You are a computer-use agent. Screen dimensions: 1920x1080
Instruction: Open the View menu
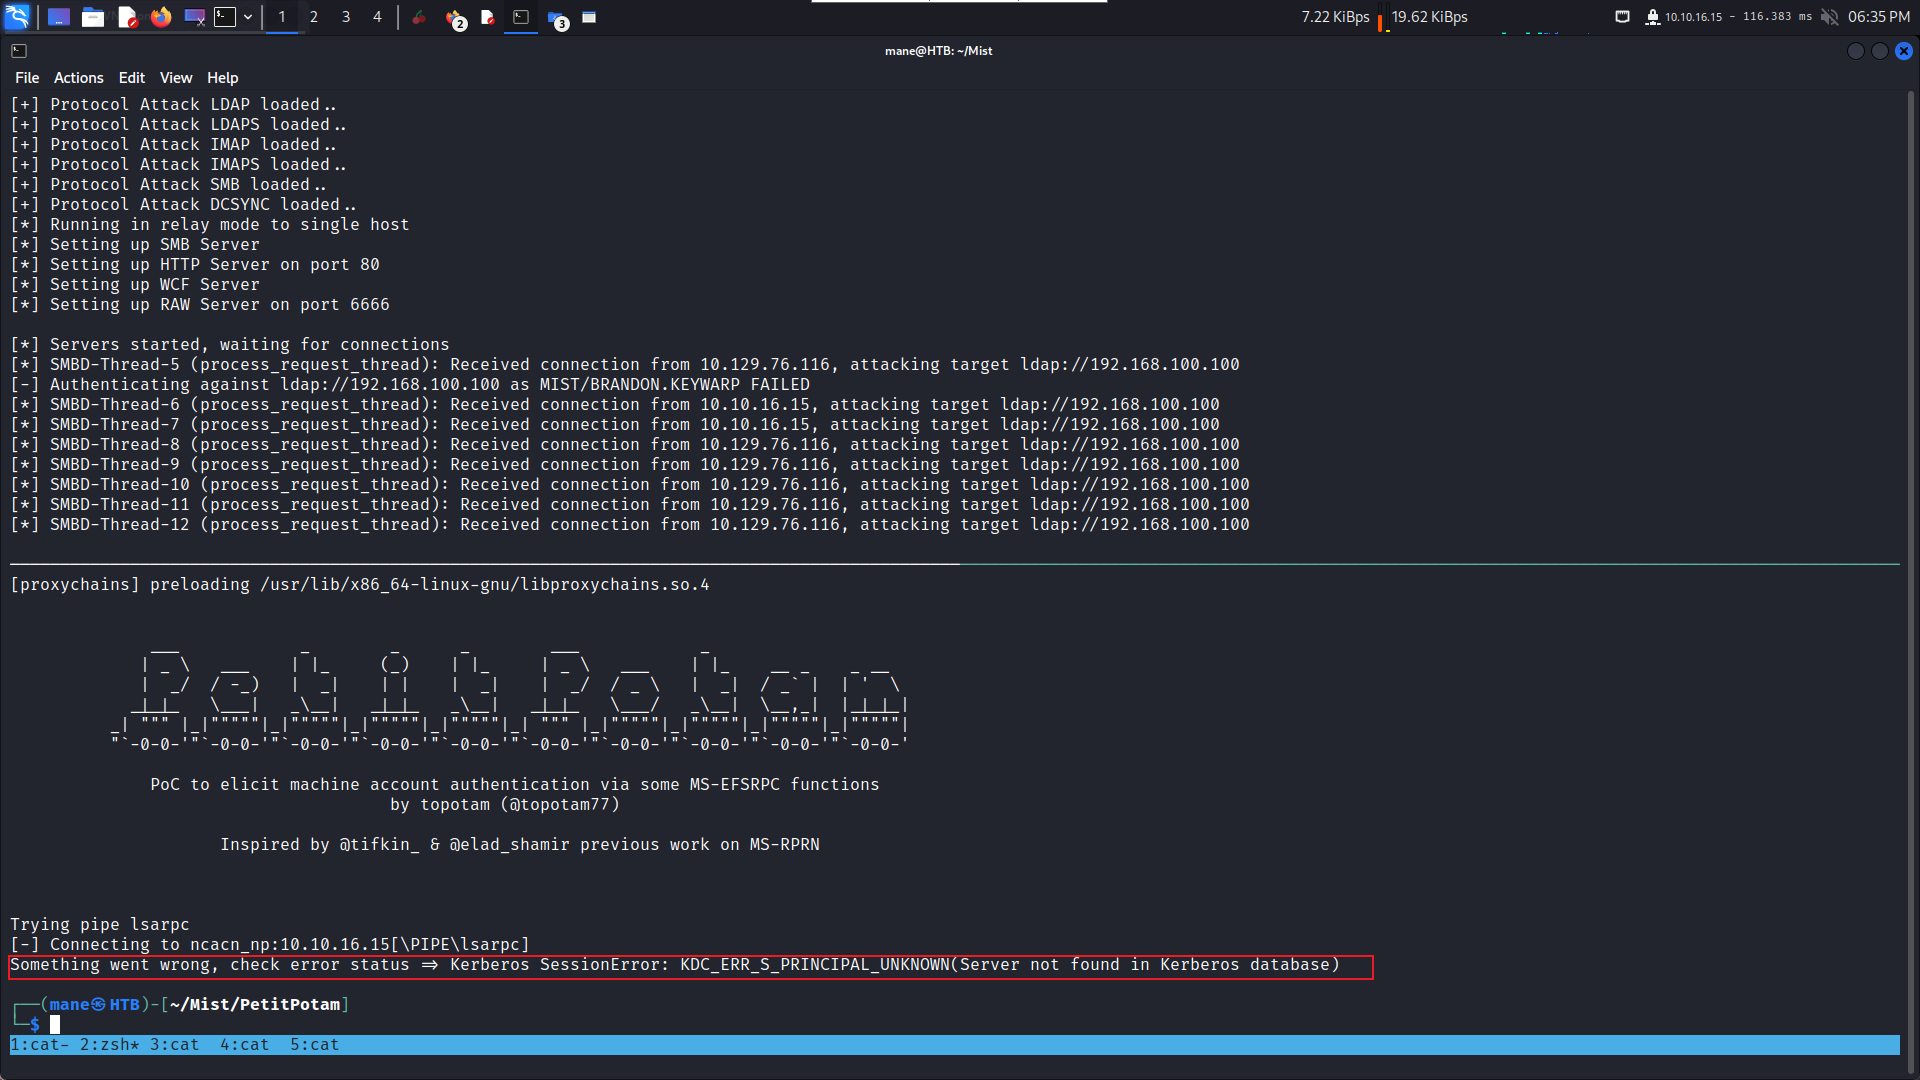click(x=176, y=78)
